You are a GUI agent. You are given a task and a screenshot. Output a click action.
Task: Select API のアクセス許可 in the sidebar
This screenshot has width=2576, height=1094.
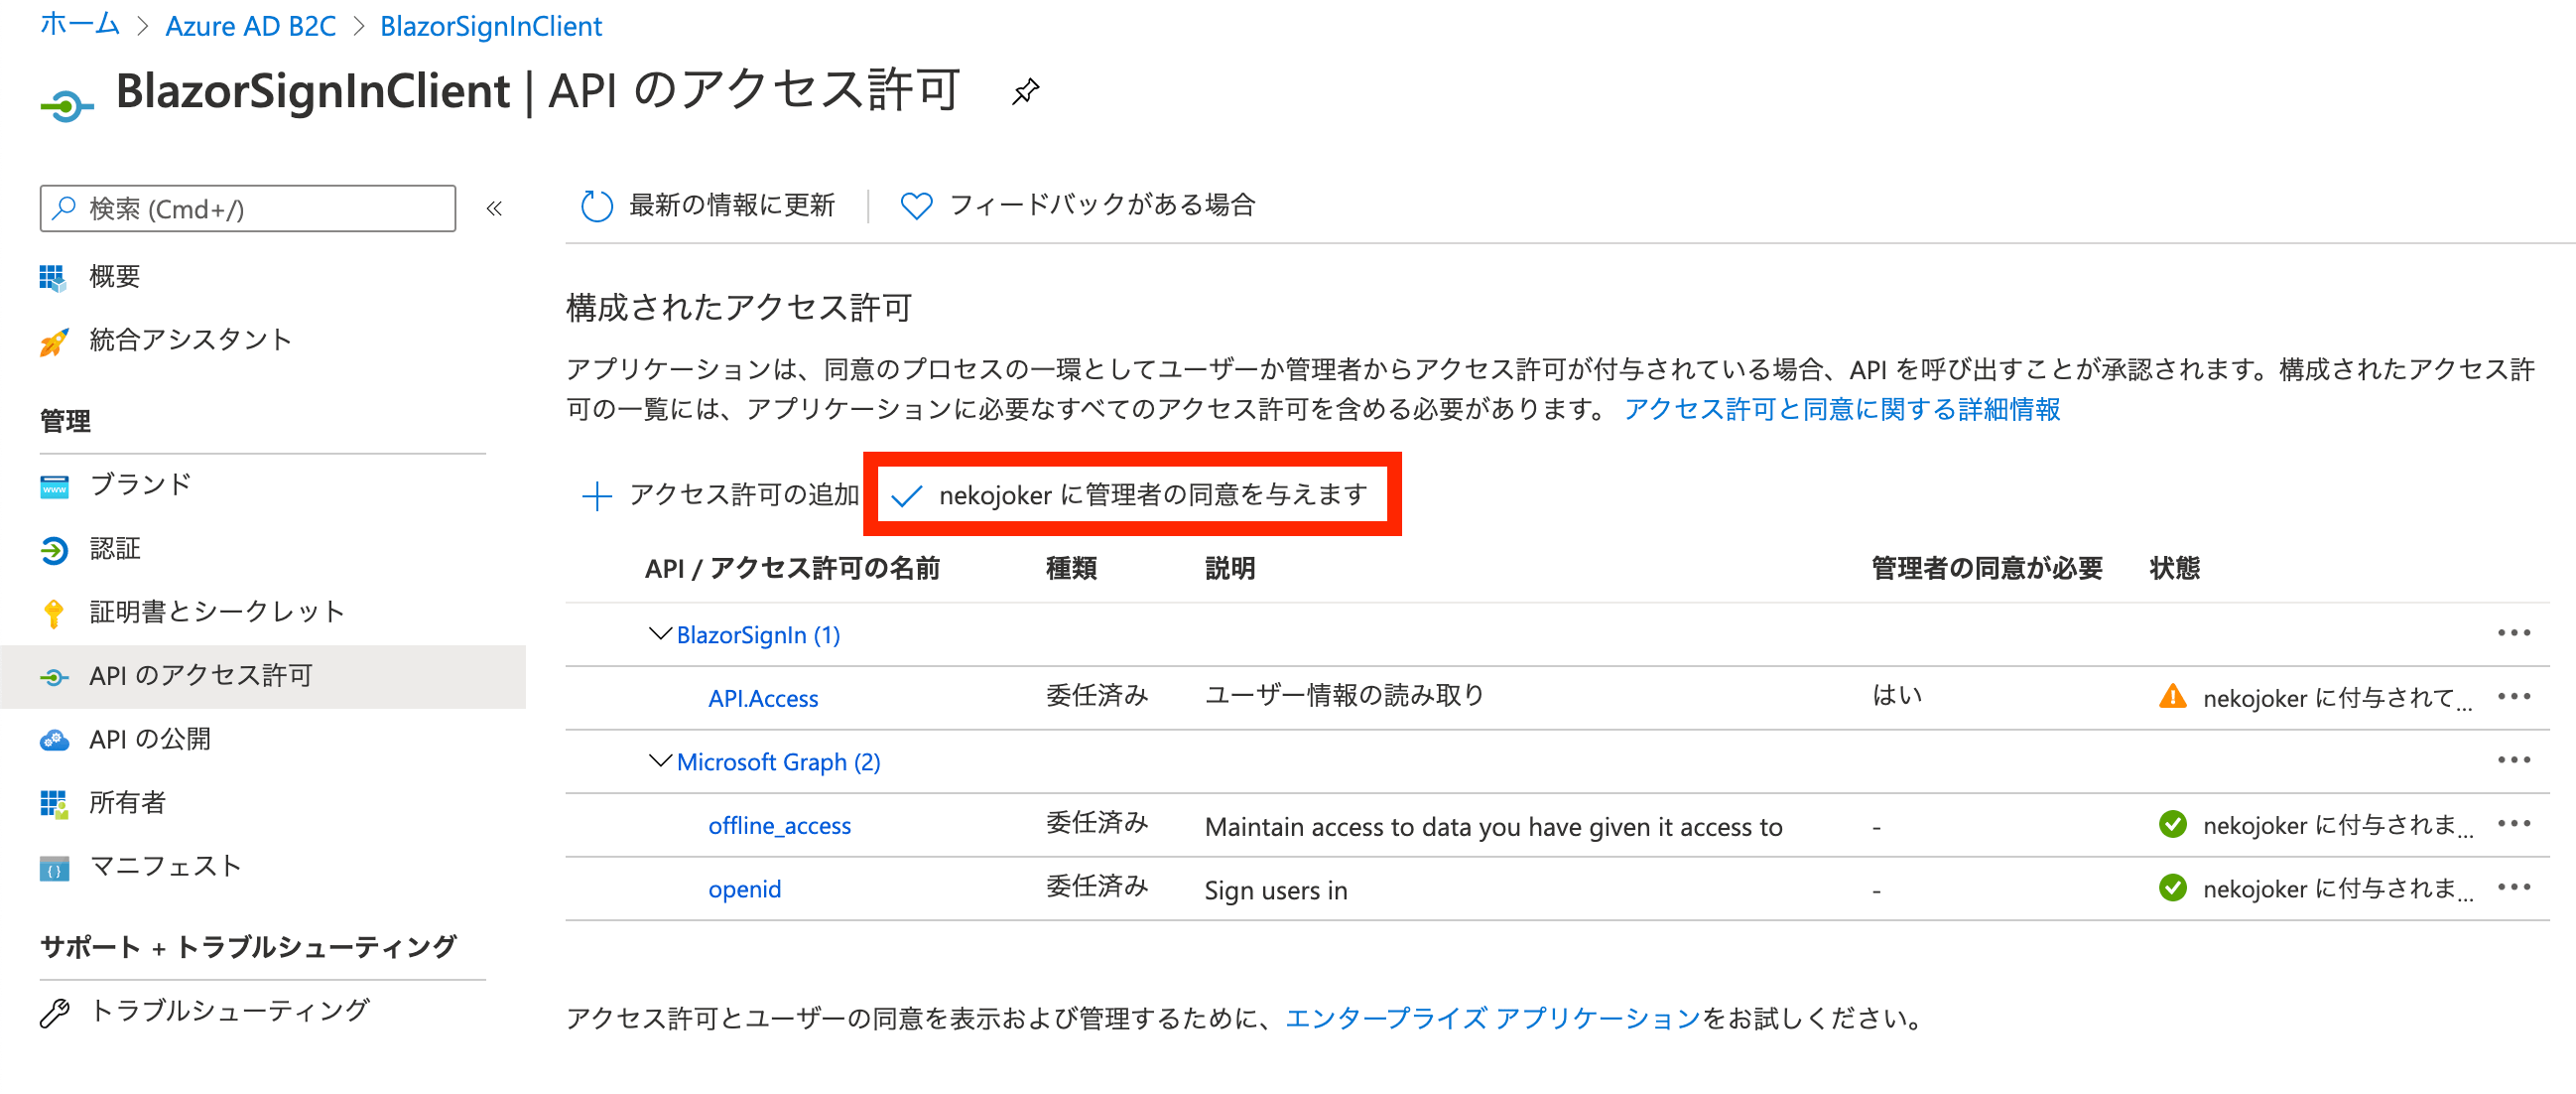262,676
